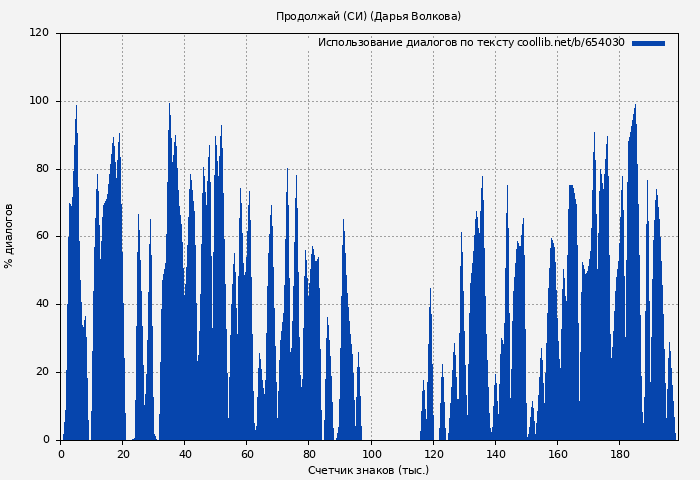The height and width of the screenshot is (480, 700).
Task: Click the y-axis tick label 80
Action: click(42, 169)
